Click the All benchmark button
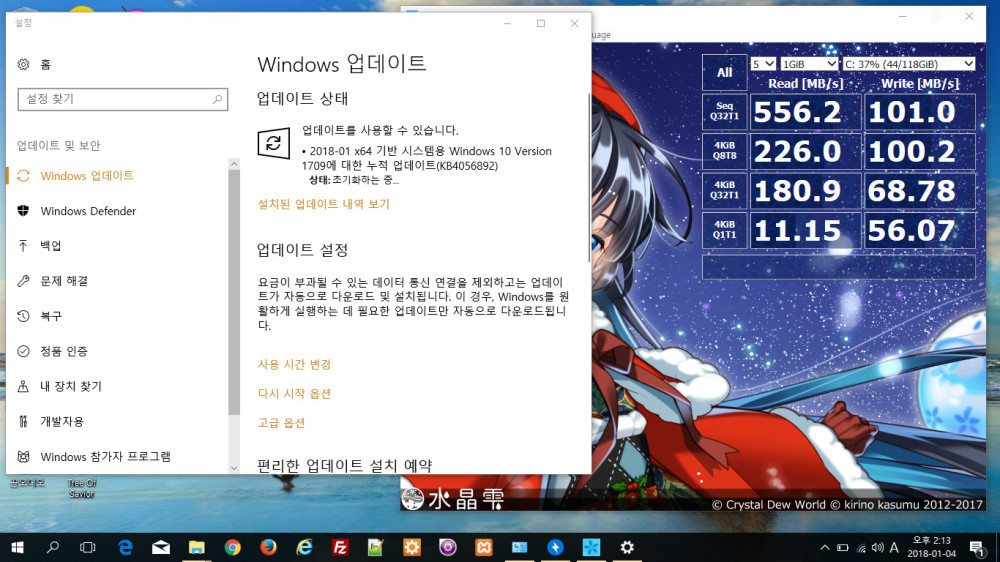The width and height of the screenshot is (1000, 562). [724, 72]
